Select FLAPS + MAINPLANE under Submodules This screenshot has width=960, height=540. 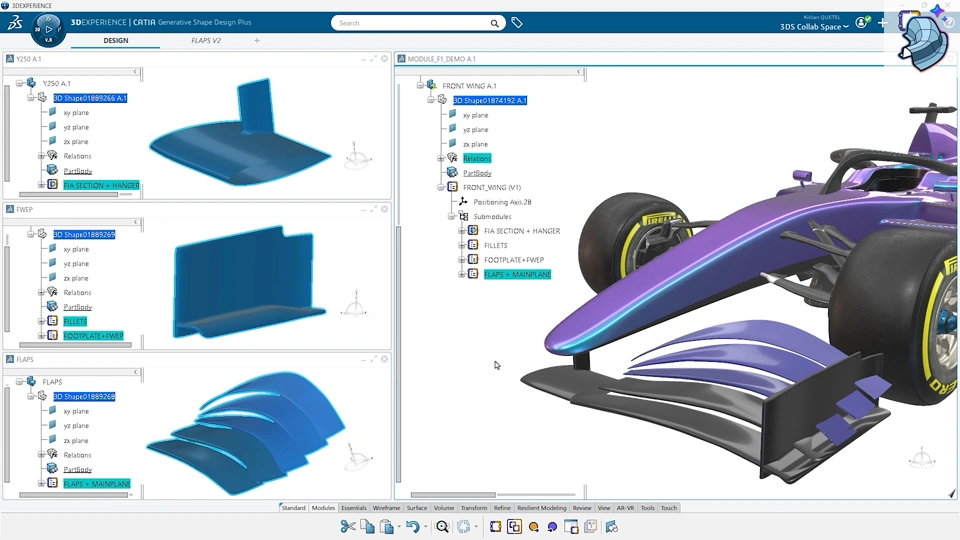(517, 274)
